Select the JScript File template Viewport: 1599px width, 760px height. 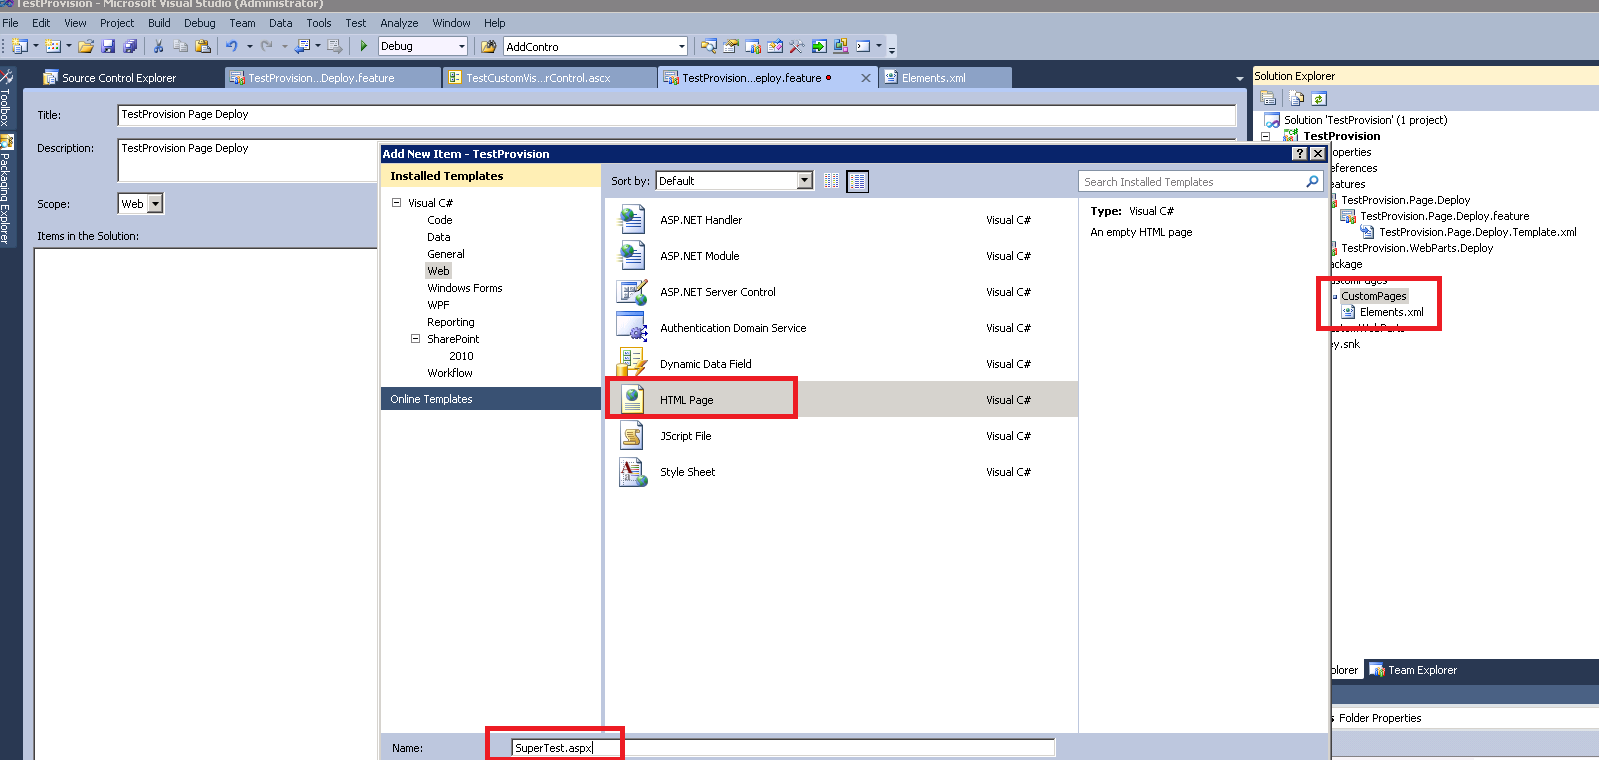[841, 436]
